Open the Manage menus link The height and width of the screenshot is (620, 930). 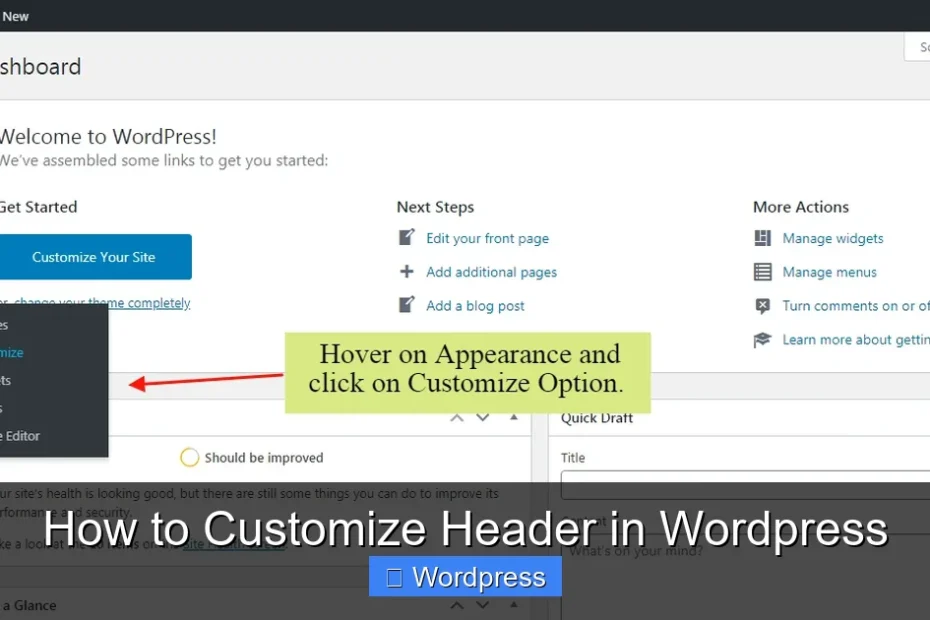829,272
